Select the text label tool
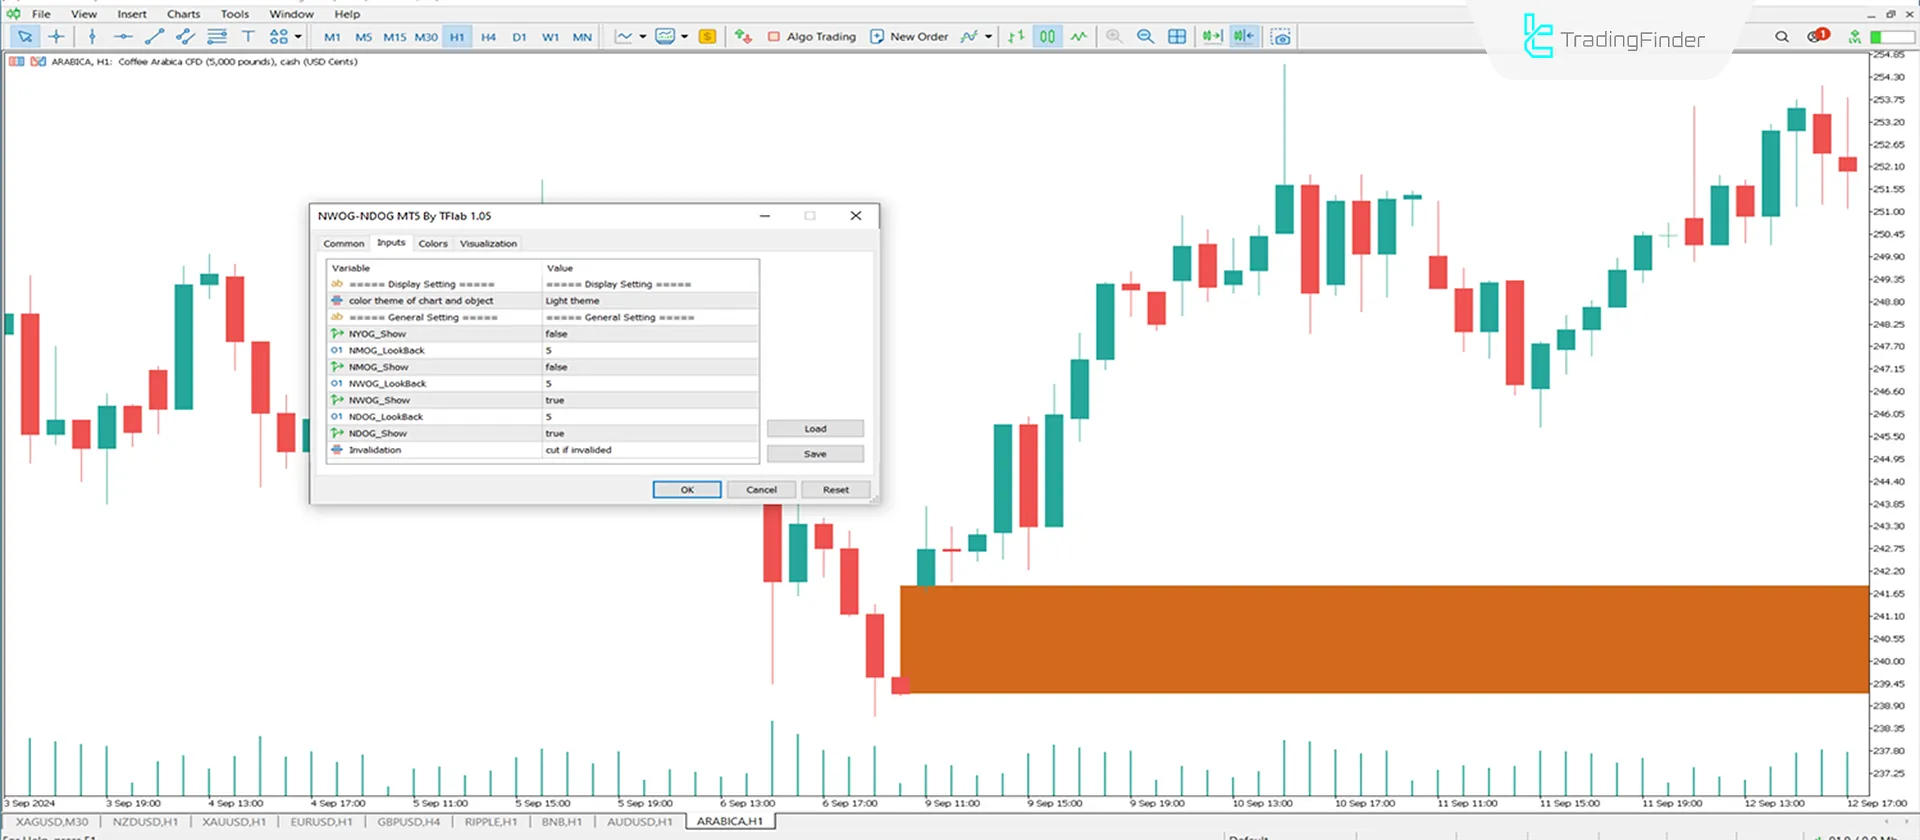Viewport: 1920px width, 840px height. (x=248, y=37)
